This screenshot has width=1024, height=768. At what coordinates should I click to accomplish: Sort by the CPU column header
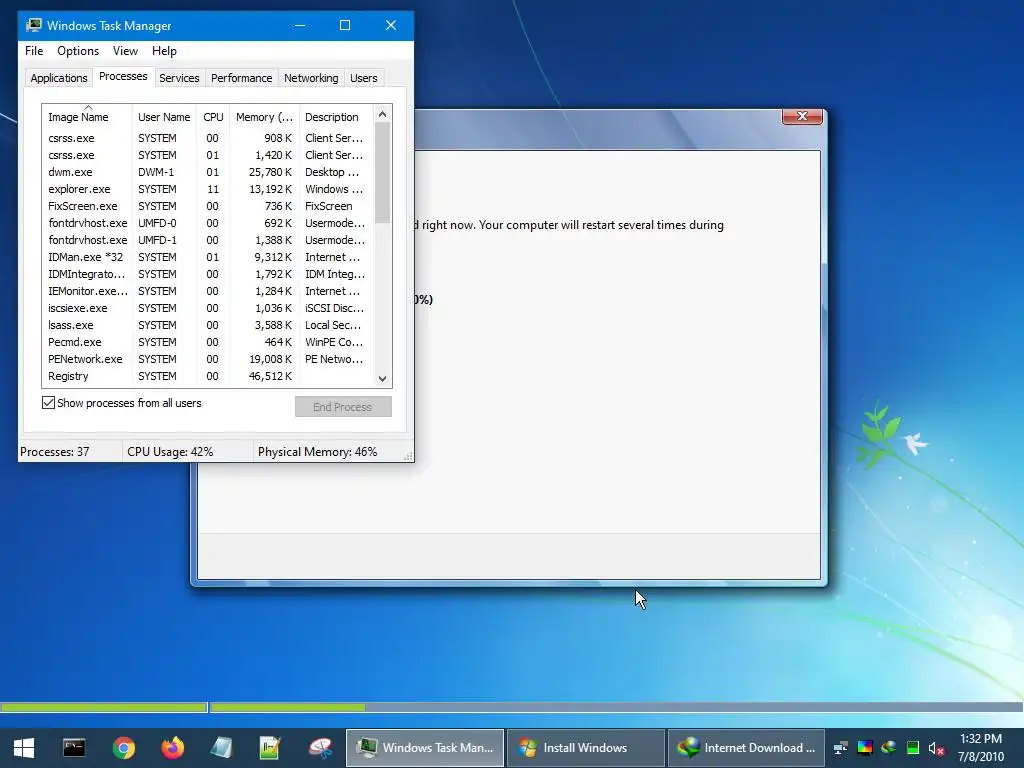(213, 117)
